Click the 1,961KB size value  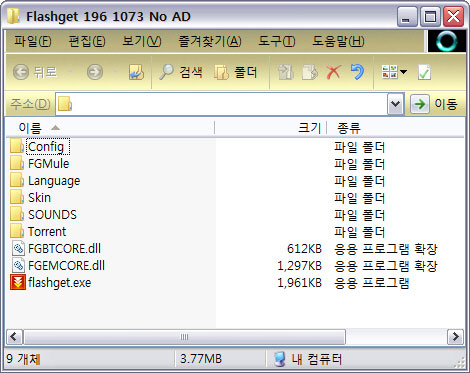[x=300, y=283]
